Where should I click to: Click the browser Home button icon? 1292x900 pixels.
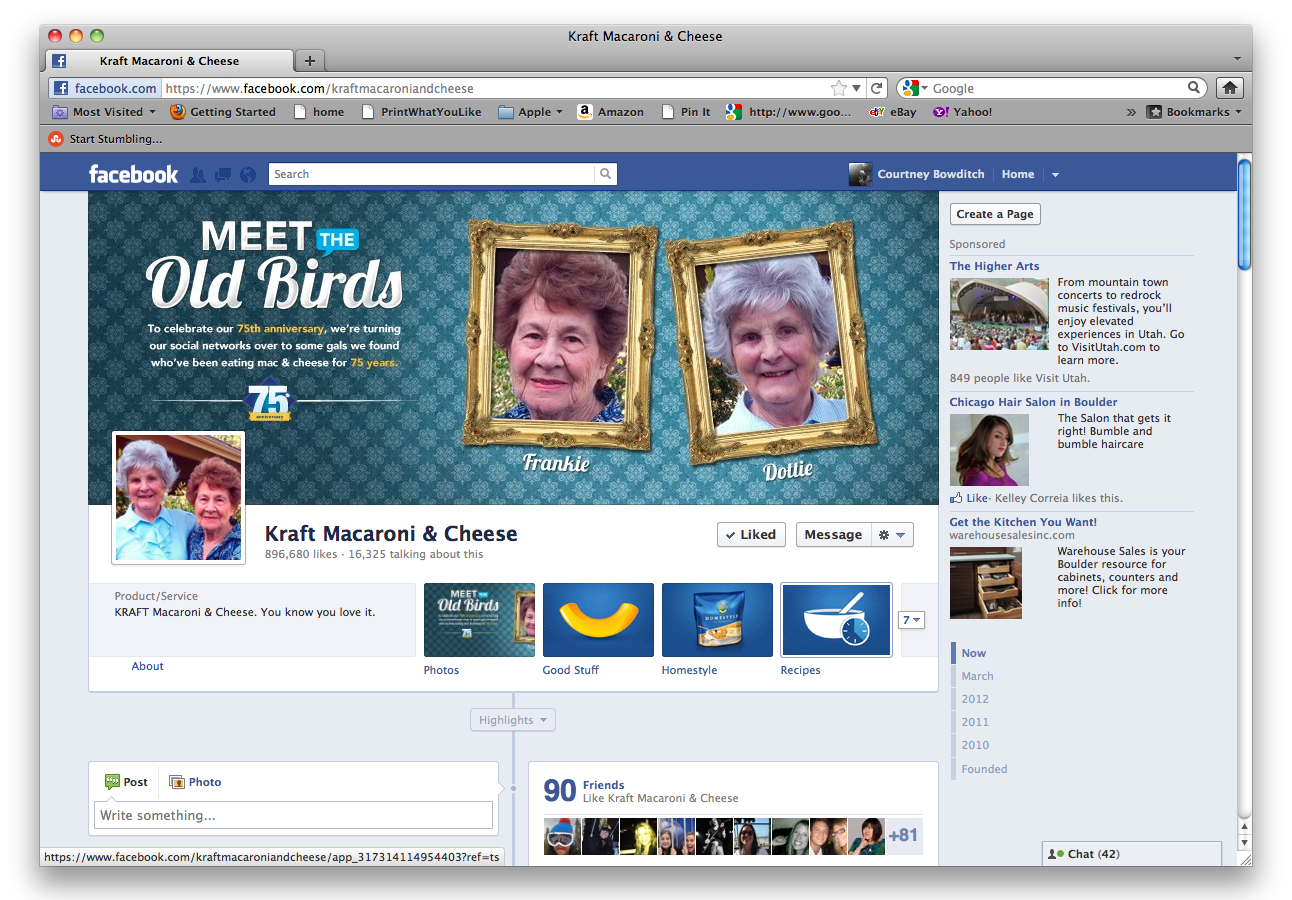click(1231, 88)
